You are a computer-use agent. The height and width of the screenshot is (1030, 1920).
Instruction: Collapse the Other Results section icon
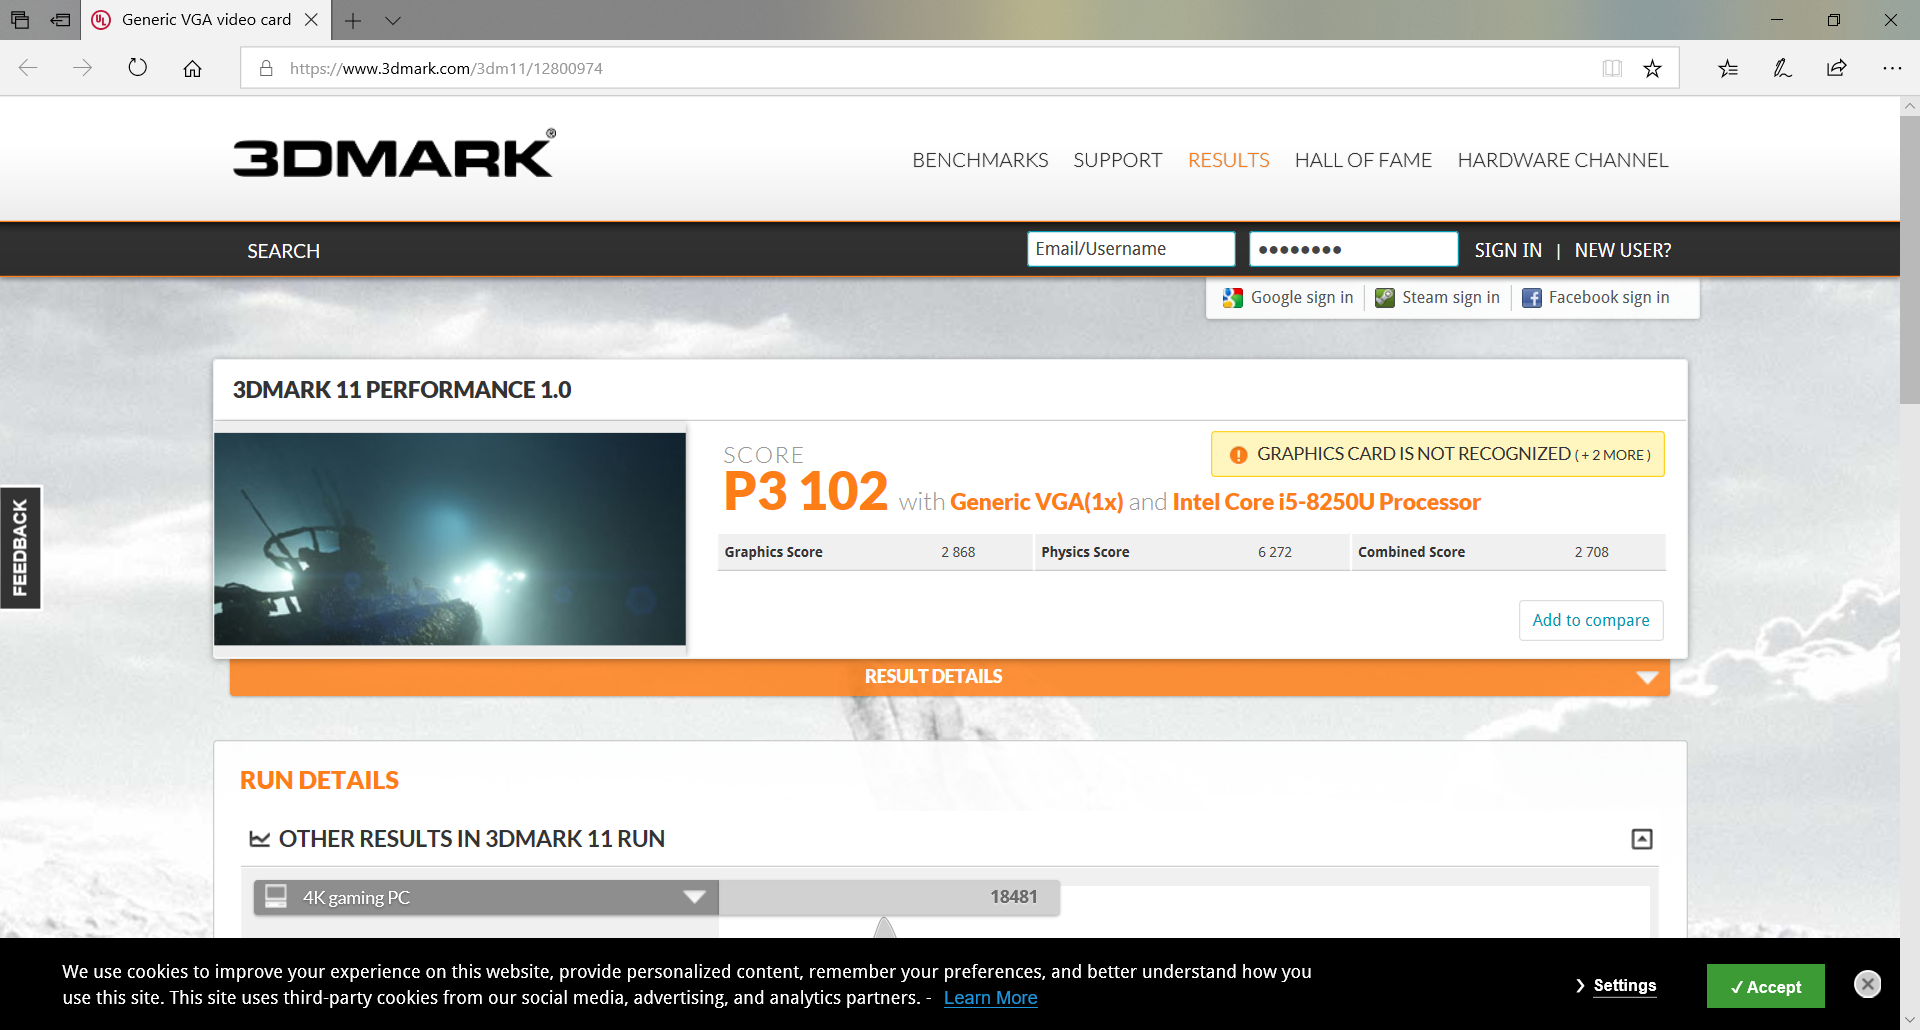[1642, 839]
